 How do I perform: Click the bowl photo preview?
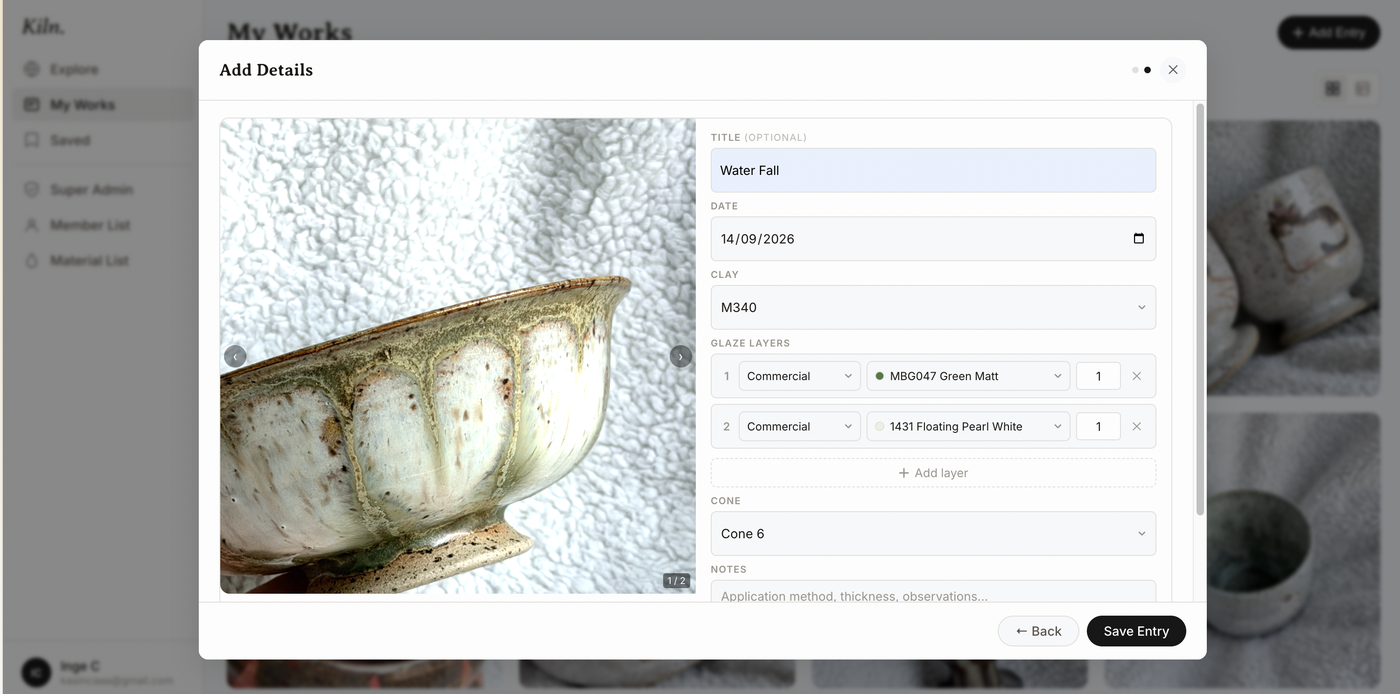[458, 356]
